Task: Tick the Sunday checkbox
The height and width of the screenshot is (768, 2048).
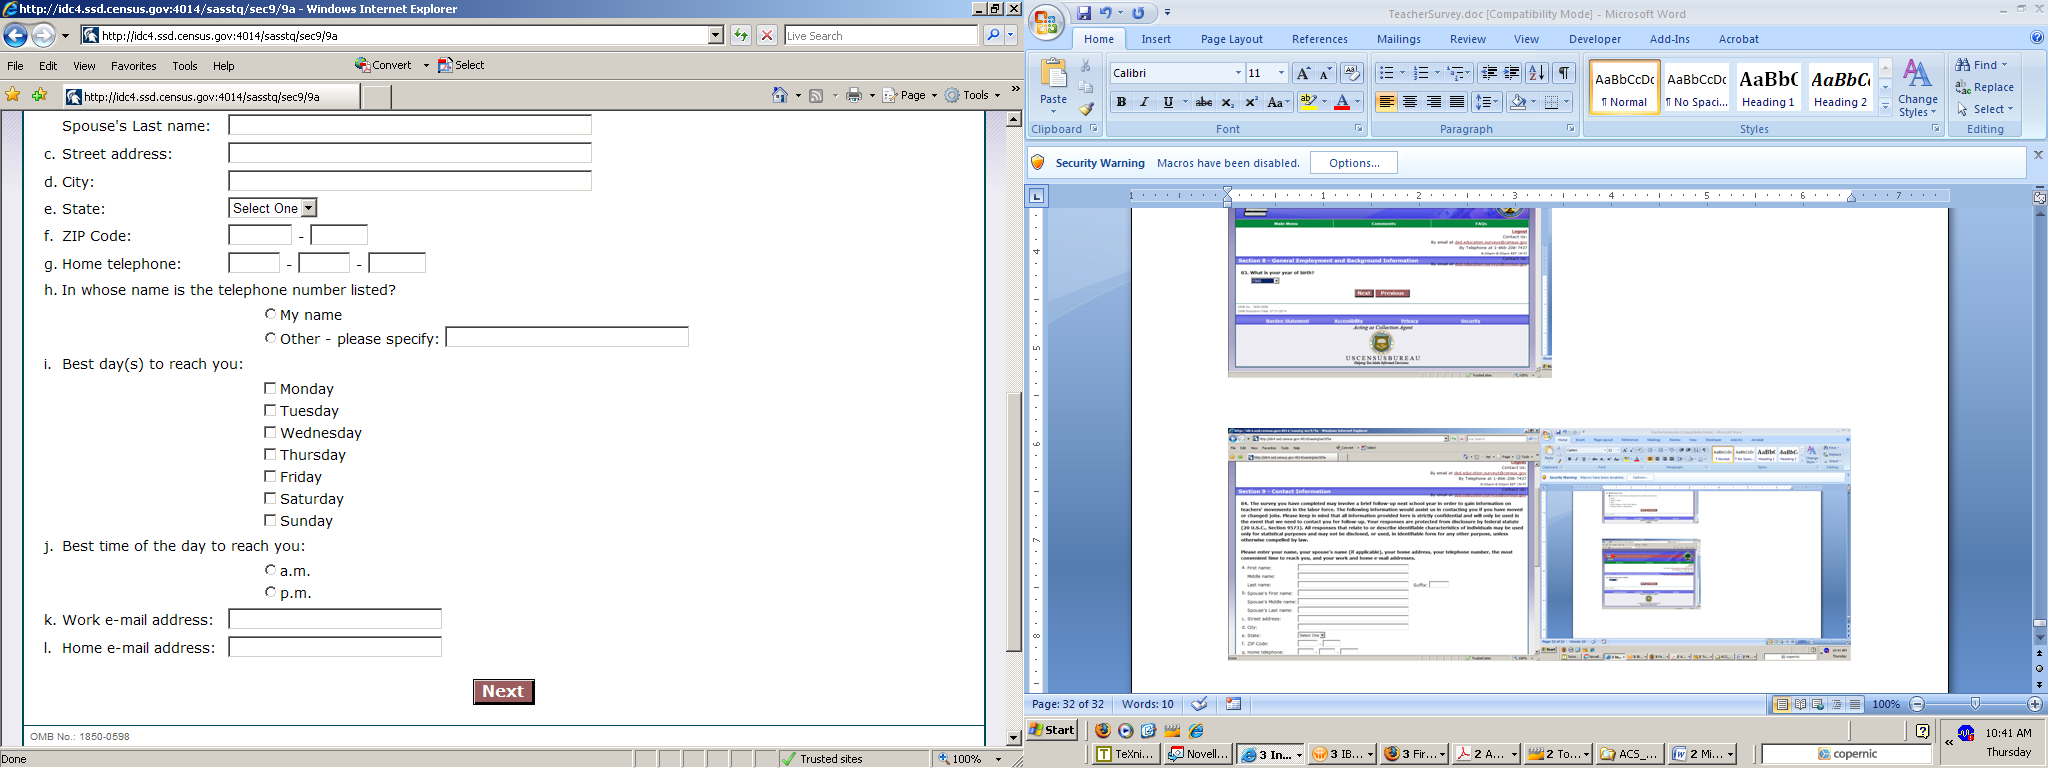Action: [x=270, y=520]
